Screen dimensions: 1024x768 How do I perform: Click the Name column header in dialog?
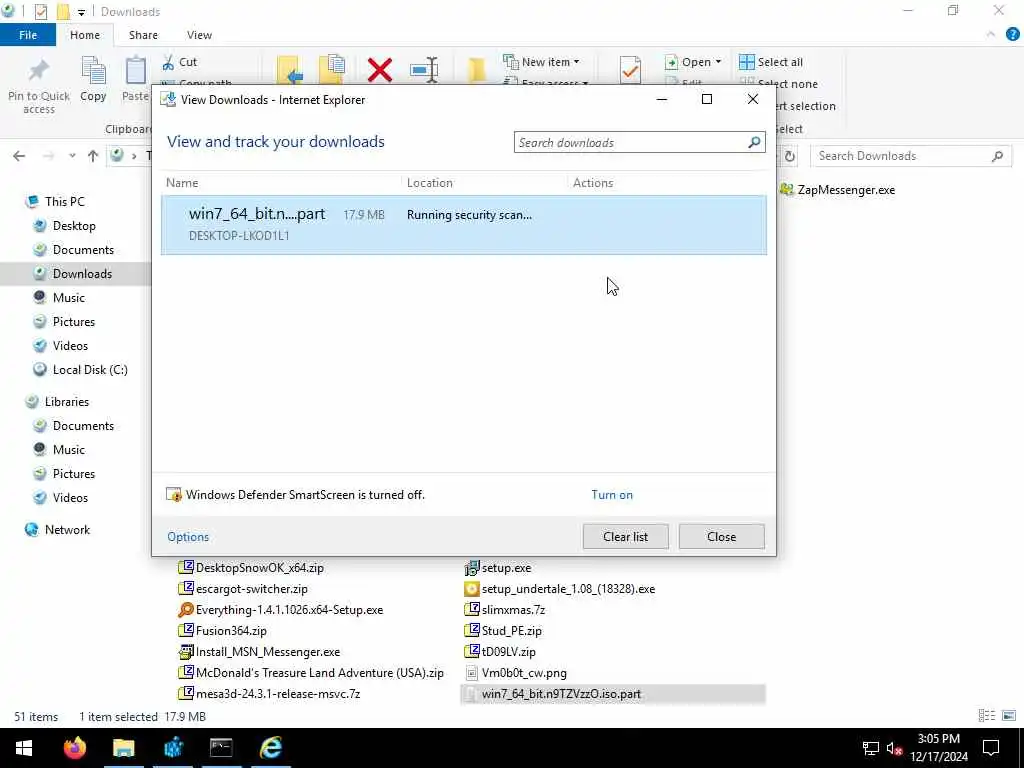coord(182,183)
